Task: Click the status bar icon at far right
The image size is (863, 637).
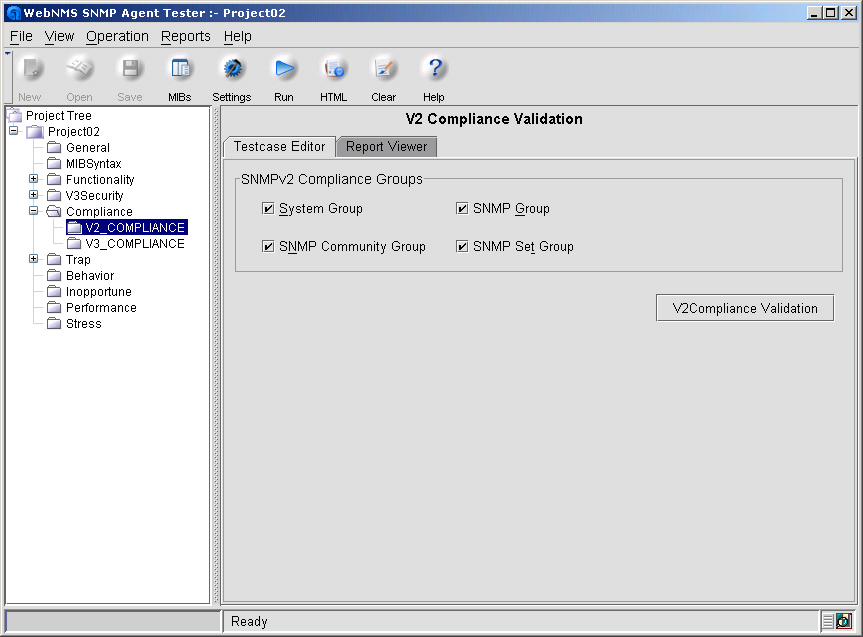Action: (843, 621)
